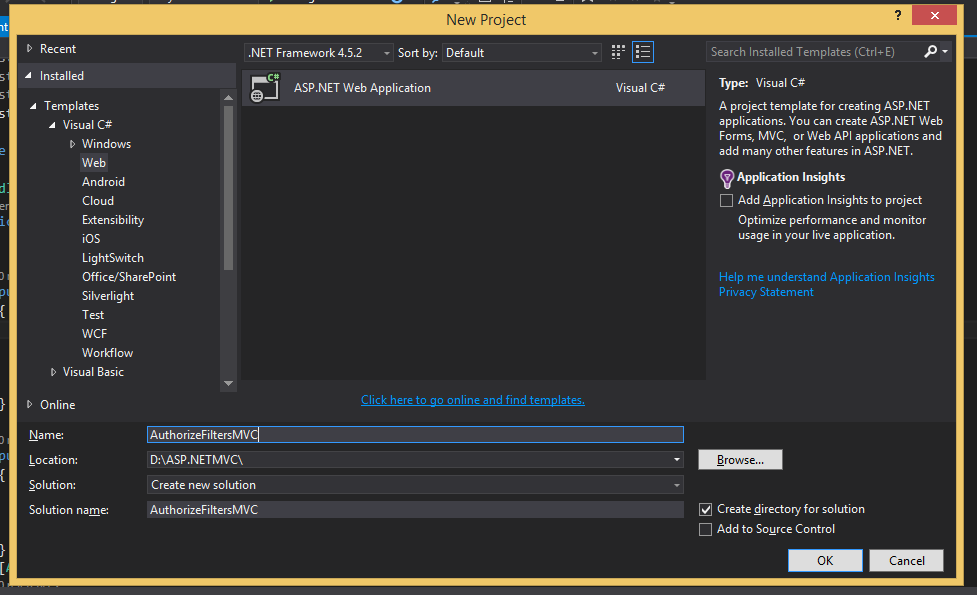This screenshot has width=977, height=595.
Task: Click the OK button
Action: pyautogui.click(x=825, y=561)
